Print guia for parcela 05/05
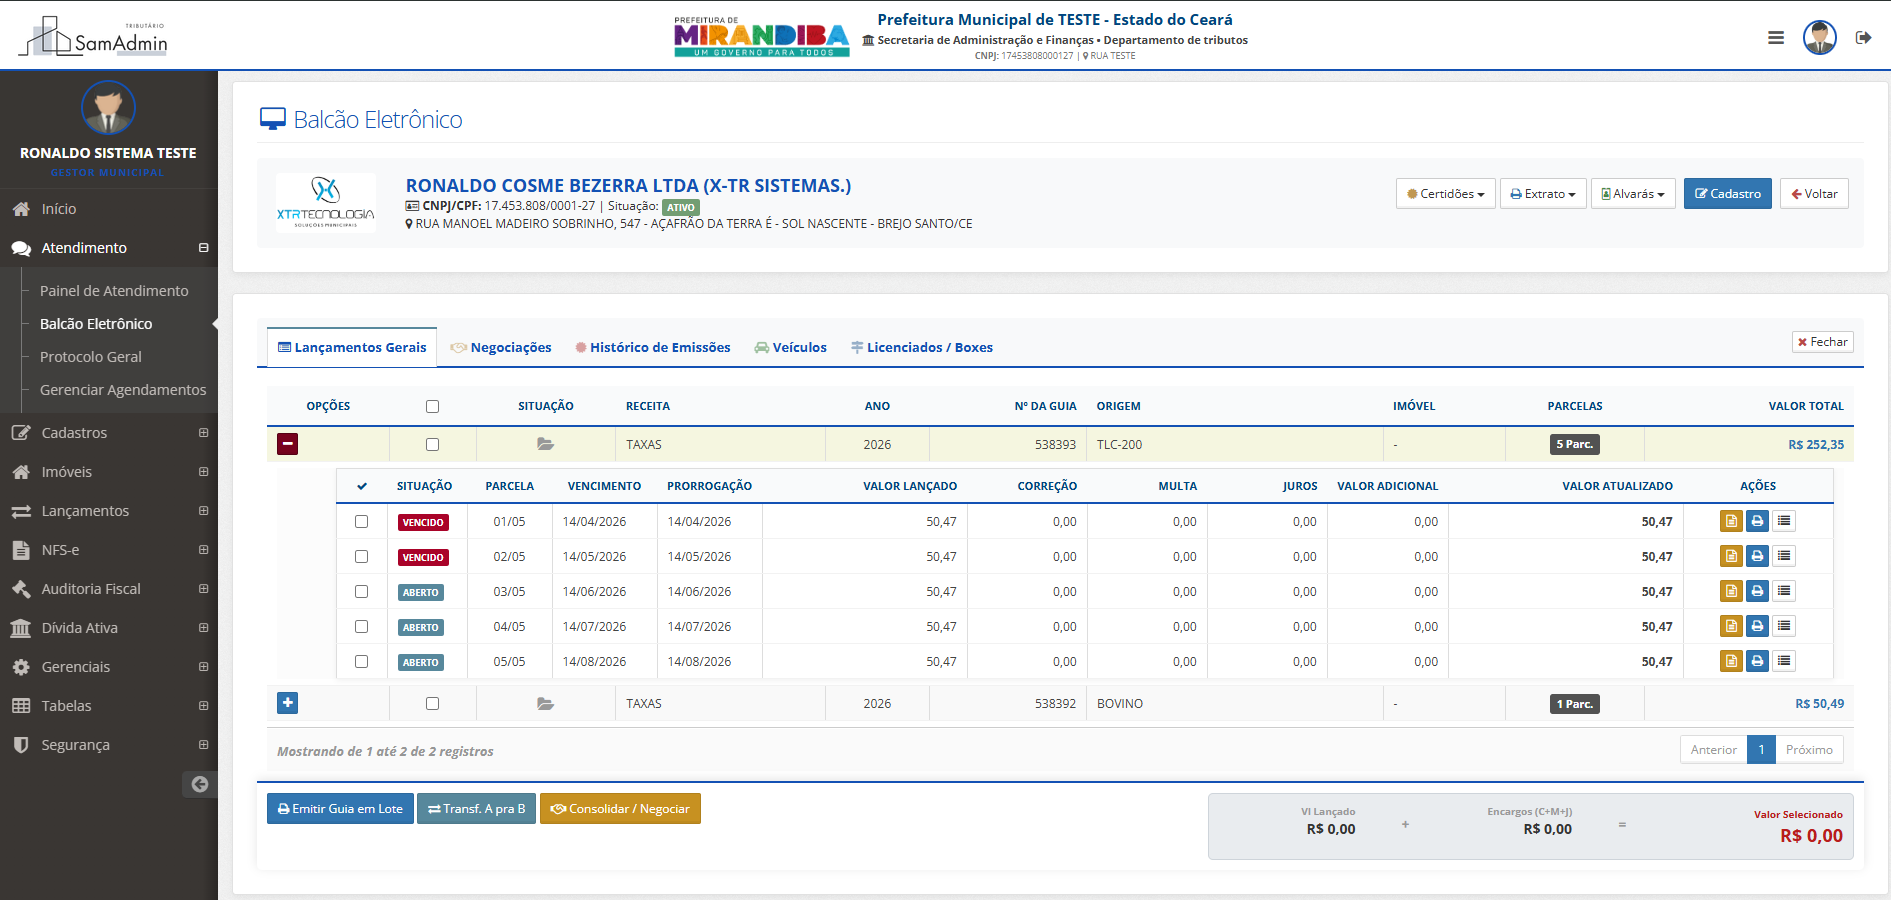 (1757, 661)
